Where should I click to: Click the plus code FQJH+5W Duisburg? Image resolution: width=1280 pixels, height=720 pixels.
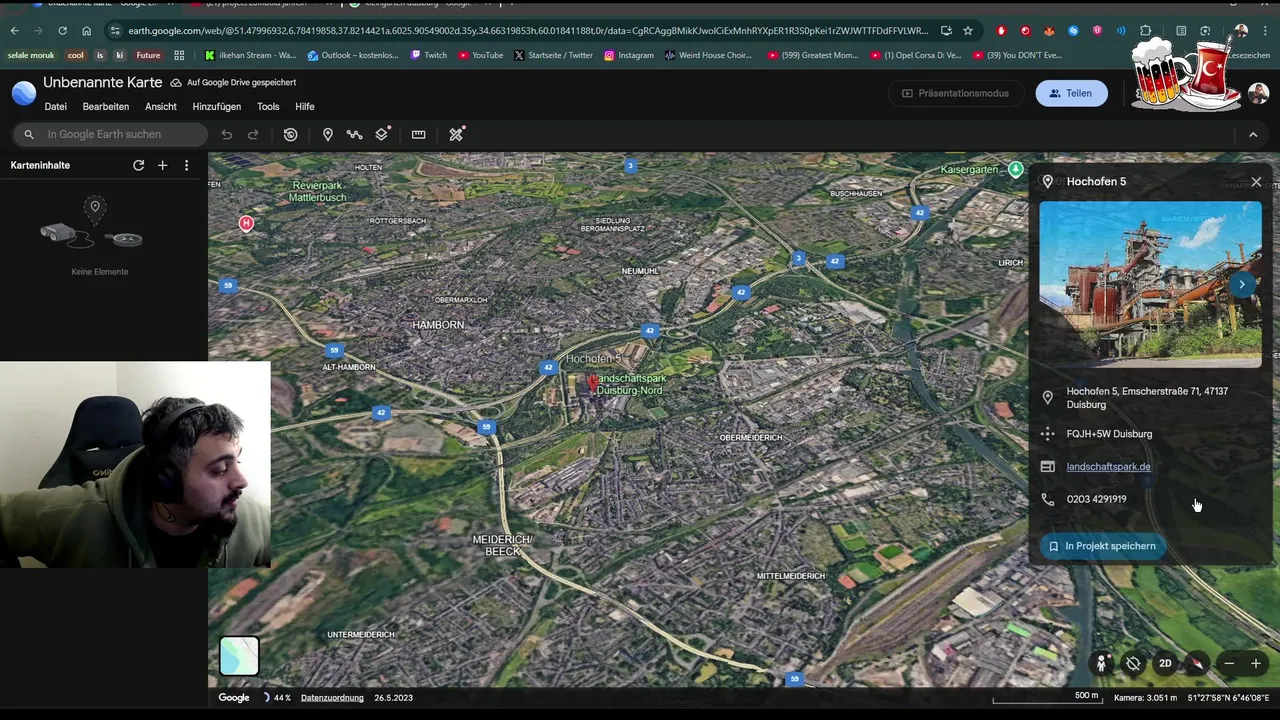(1109, 434)
